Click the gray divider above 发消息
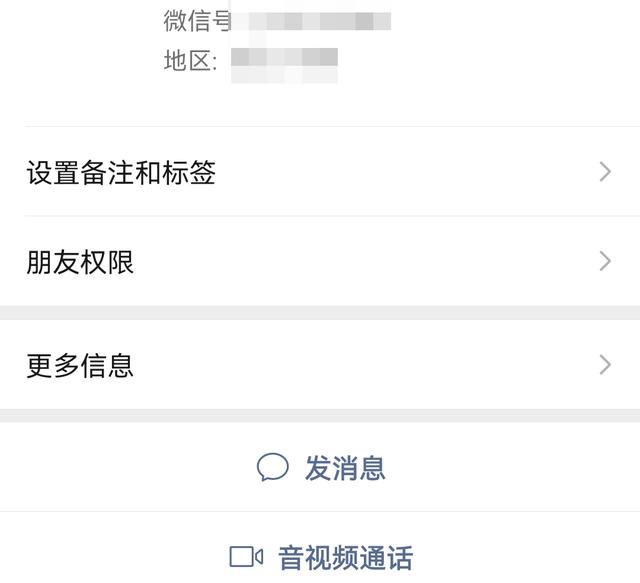 tap(320, 416)
